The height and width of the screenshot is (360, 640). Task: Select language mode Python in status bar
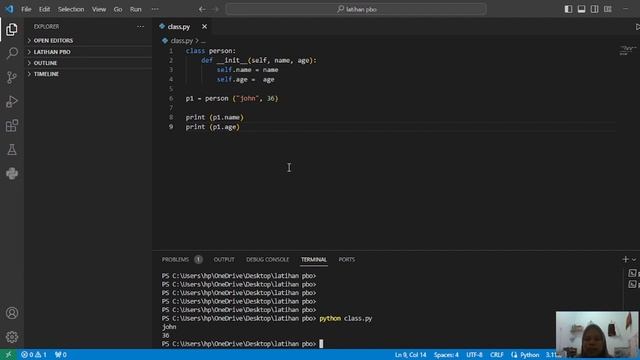coord(529,355)
